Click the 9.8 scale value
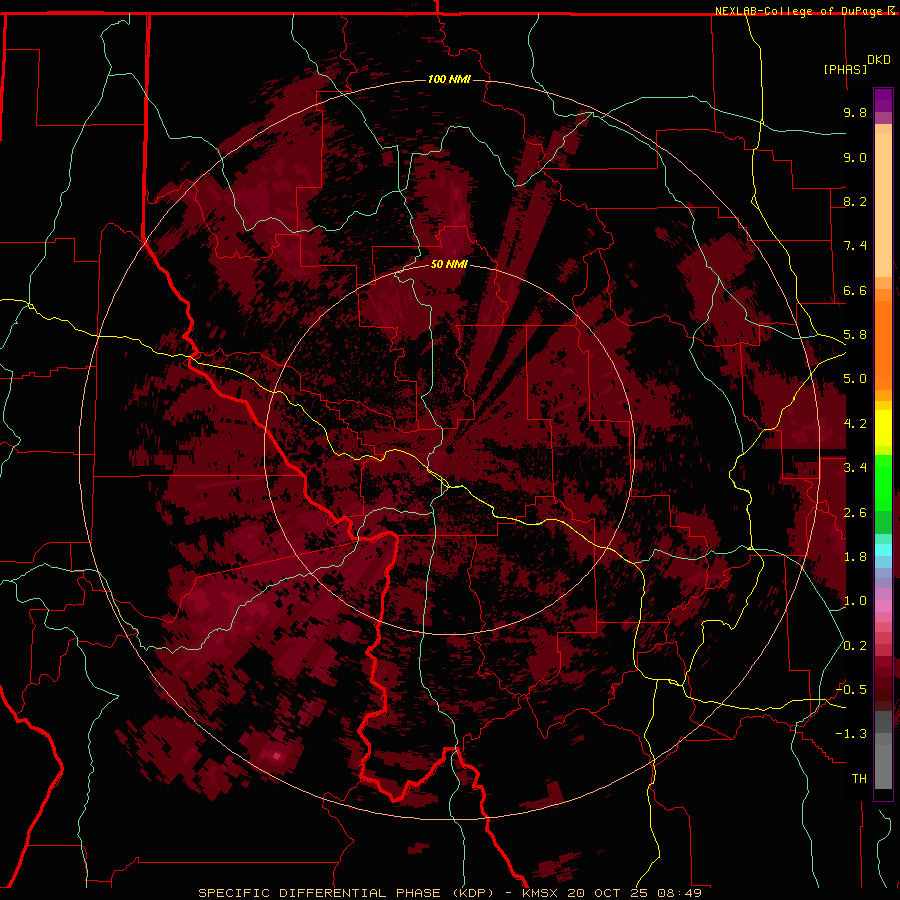Screen dimensions: 900x900 click(x=855, y=112)
